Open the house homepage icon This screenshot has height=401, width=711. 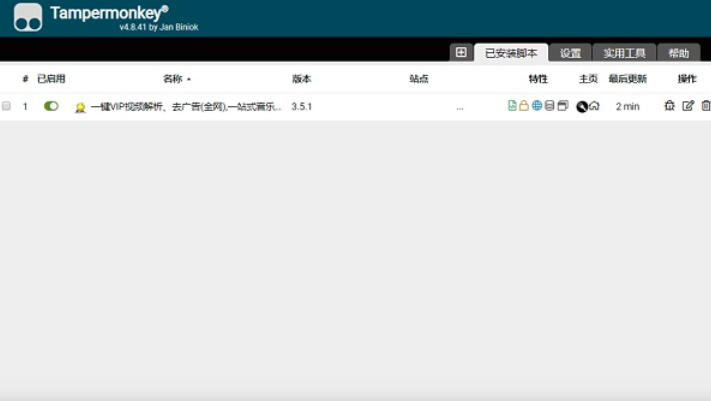(x=594, y=106)
